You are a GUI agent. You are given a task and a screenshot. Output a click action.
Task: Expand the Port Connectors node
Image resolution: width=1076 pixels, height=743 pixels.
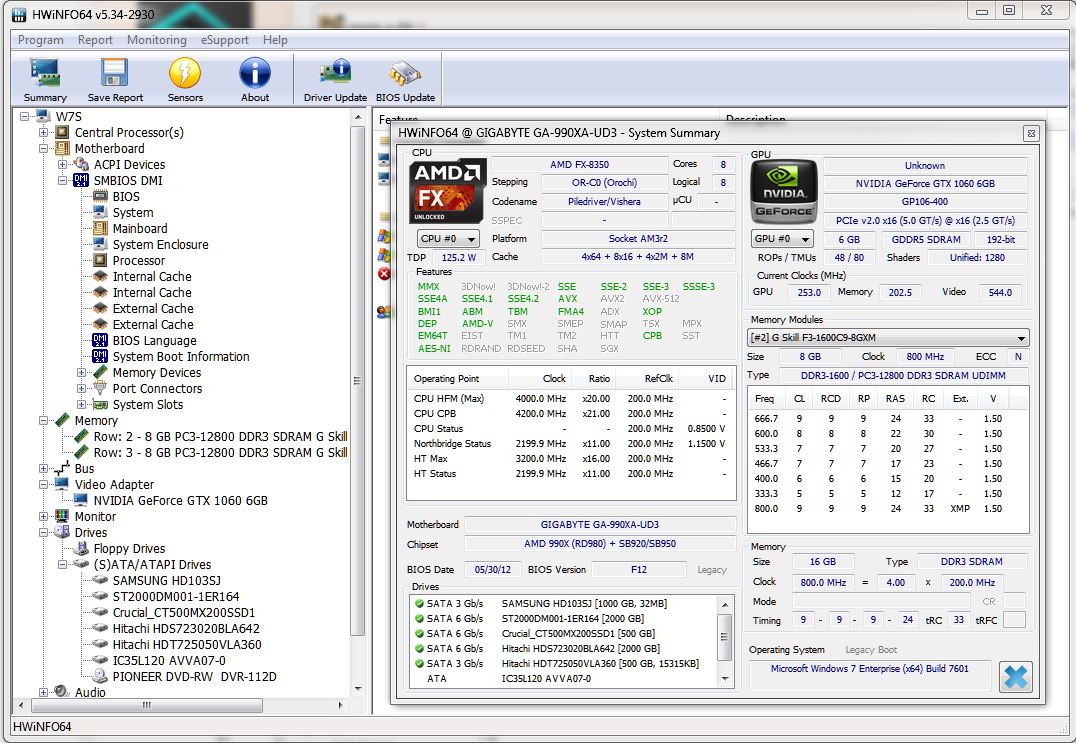(x=82, y=389)
